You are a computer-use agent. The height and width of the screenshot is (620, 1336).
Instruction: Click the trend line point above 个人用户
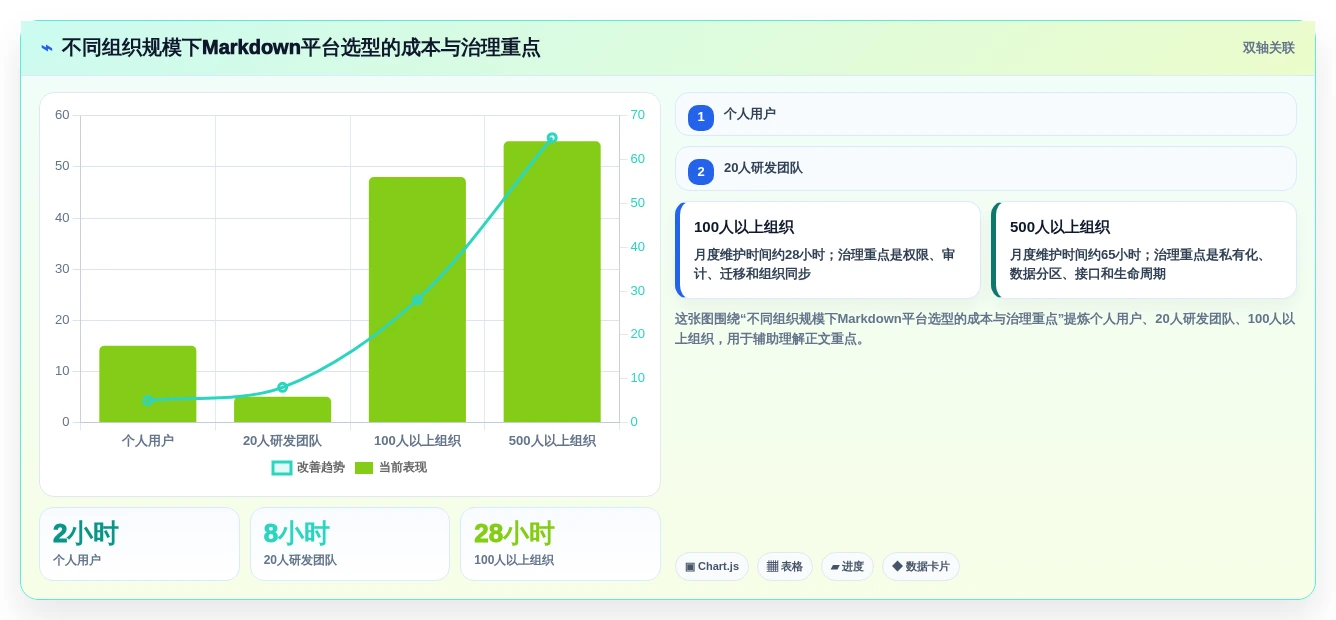148,400
